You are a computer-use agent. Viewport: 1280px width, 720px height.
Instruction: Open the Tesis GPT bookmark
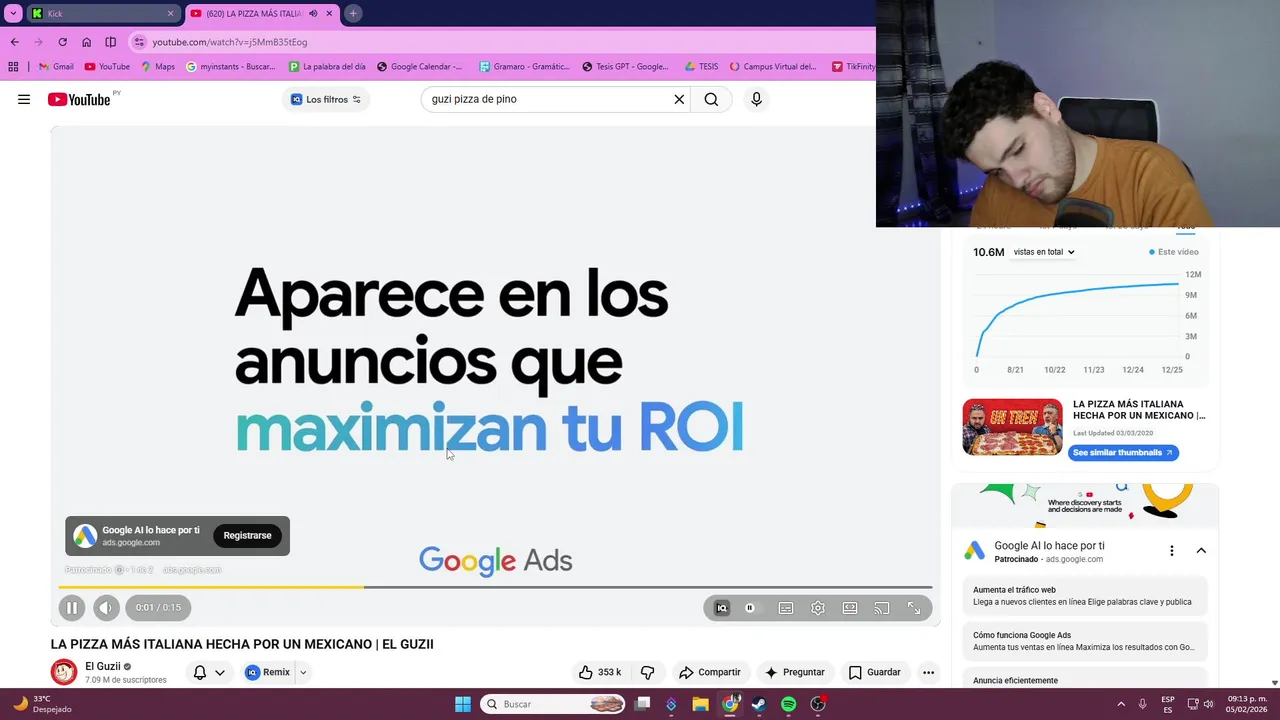pos(626,67)
